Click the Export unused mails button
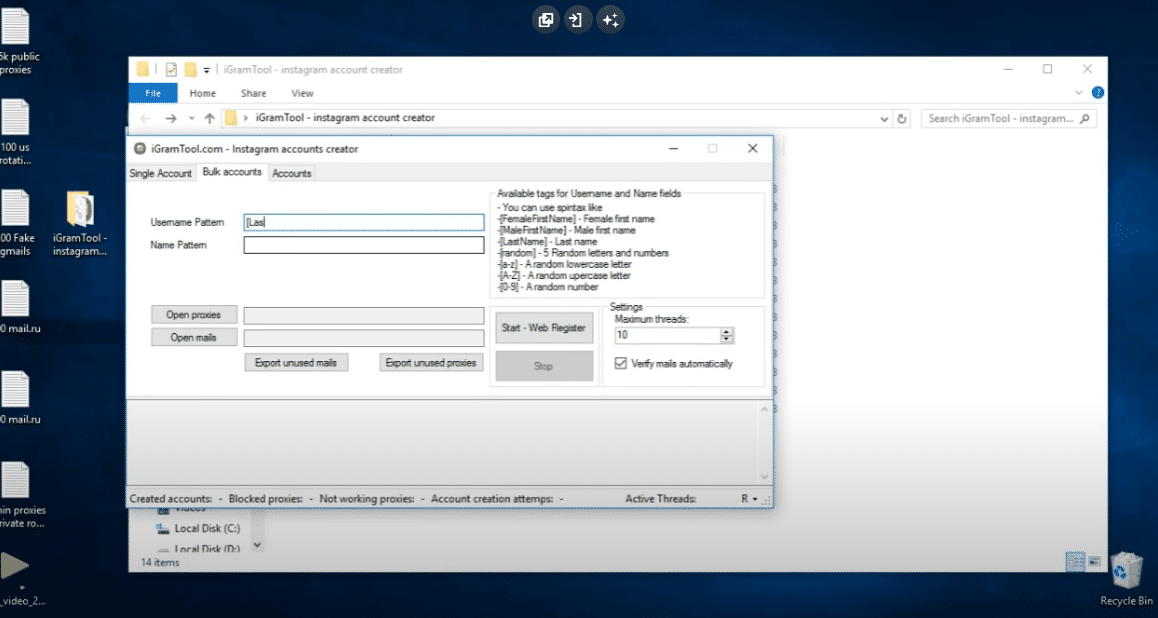This screenshot has height=618, width=1158. (x=296, y=363)
